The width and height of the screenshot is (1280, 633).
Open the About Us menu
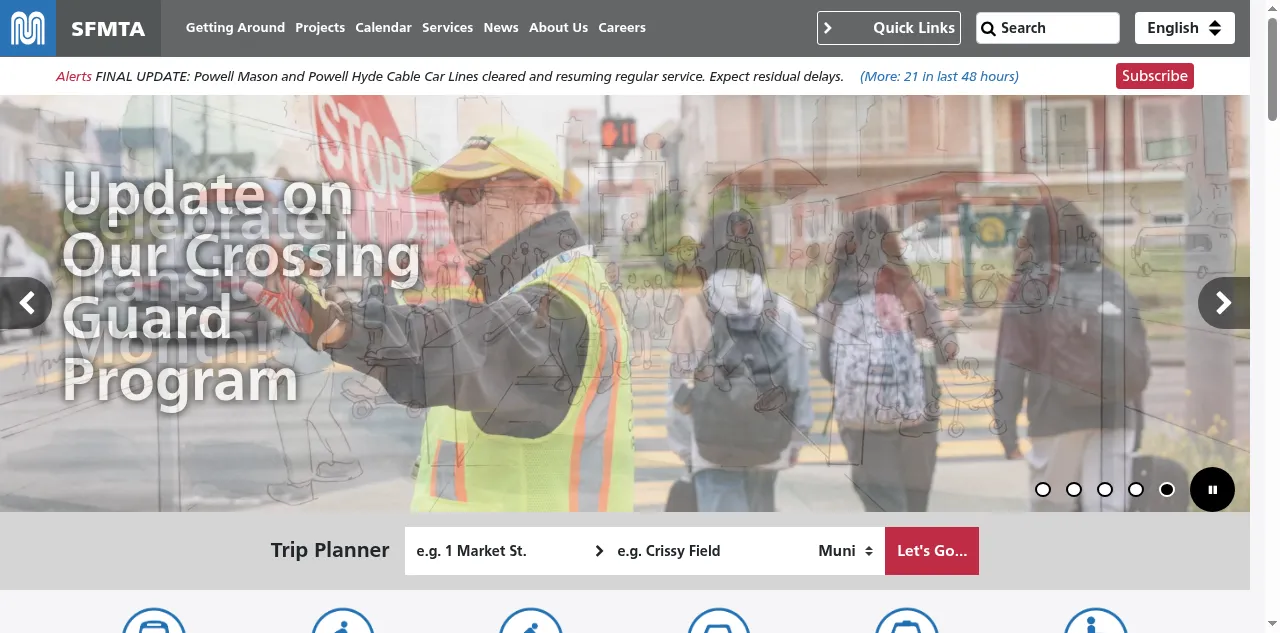[558, 28]
